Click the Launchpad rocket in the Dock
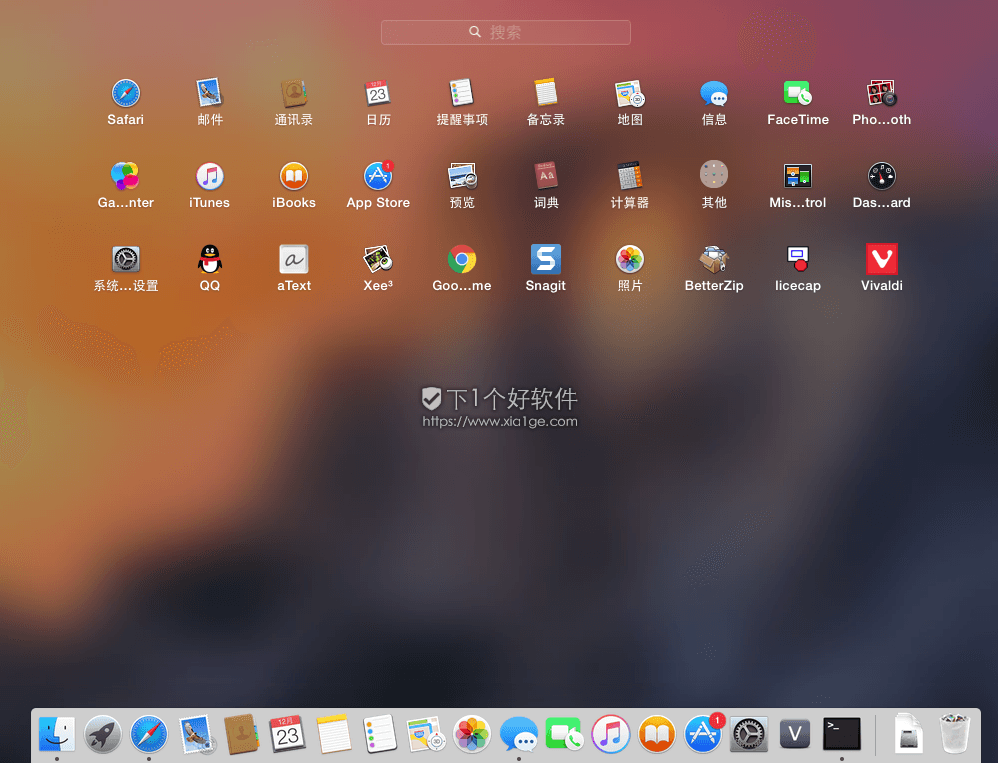The width and height of the screenshot is (998, 763). click(x=102, y=735)
